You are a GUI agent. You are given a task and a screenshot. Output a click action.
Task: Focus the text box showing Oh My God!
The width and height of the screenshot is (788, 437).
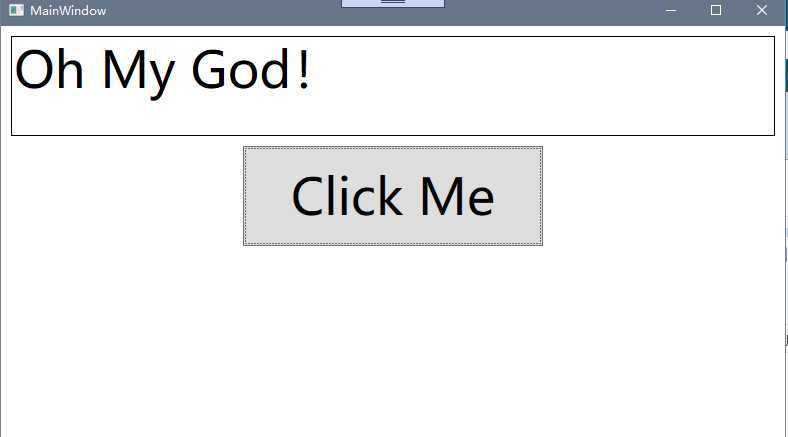coord(393,86)
